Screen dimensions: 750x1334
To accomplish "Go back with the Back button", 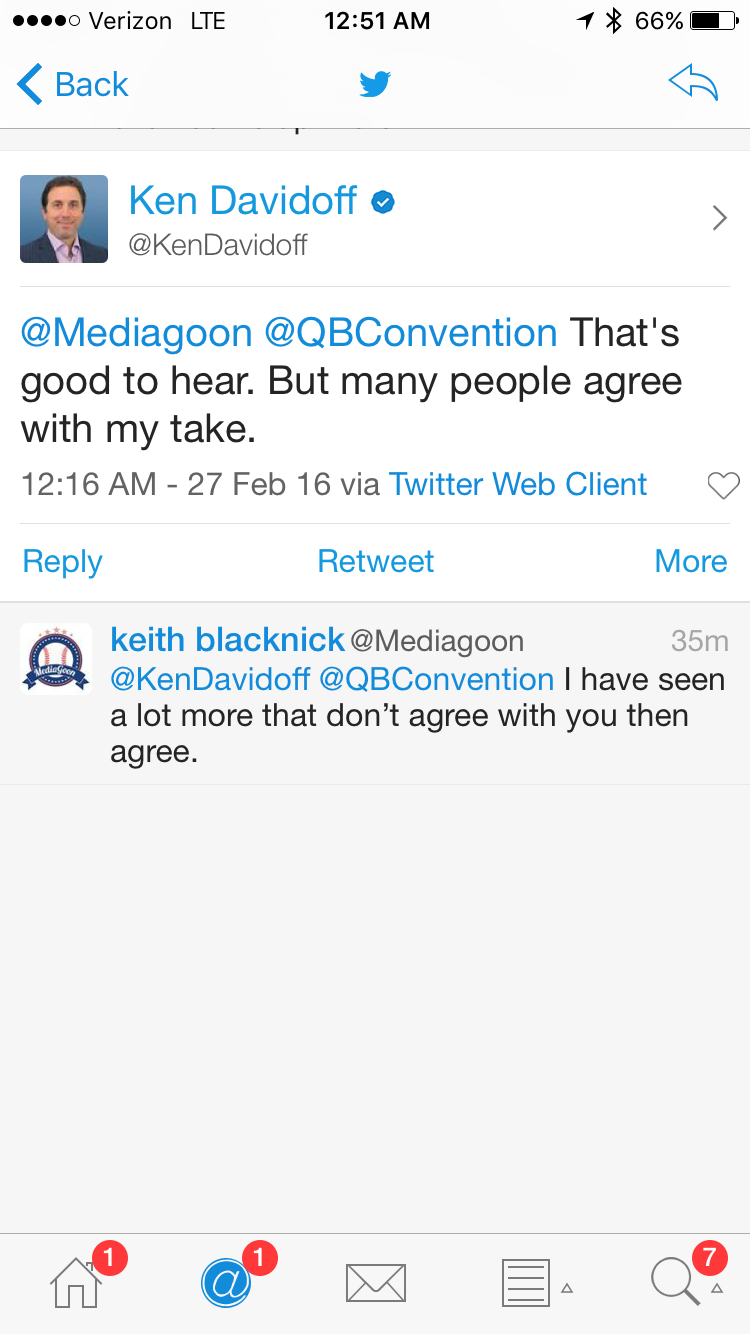I will click(73, 85).
